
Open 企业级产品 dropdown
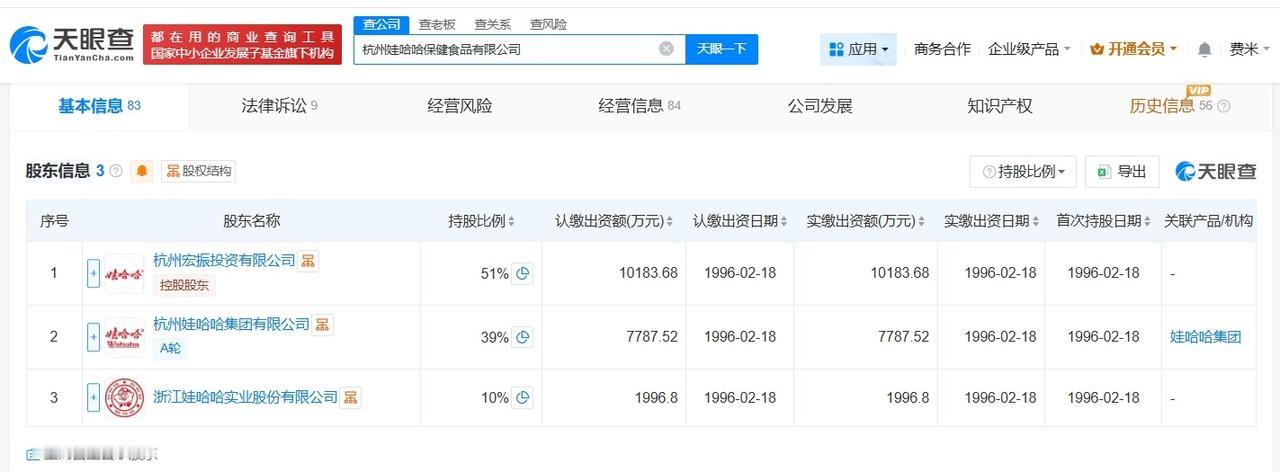[1029, 49]
